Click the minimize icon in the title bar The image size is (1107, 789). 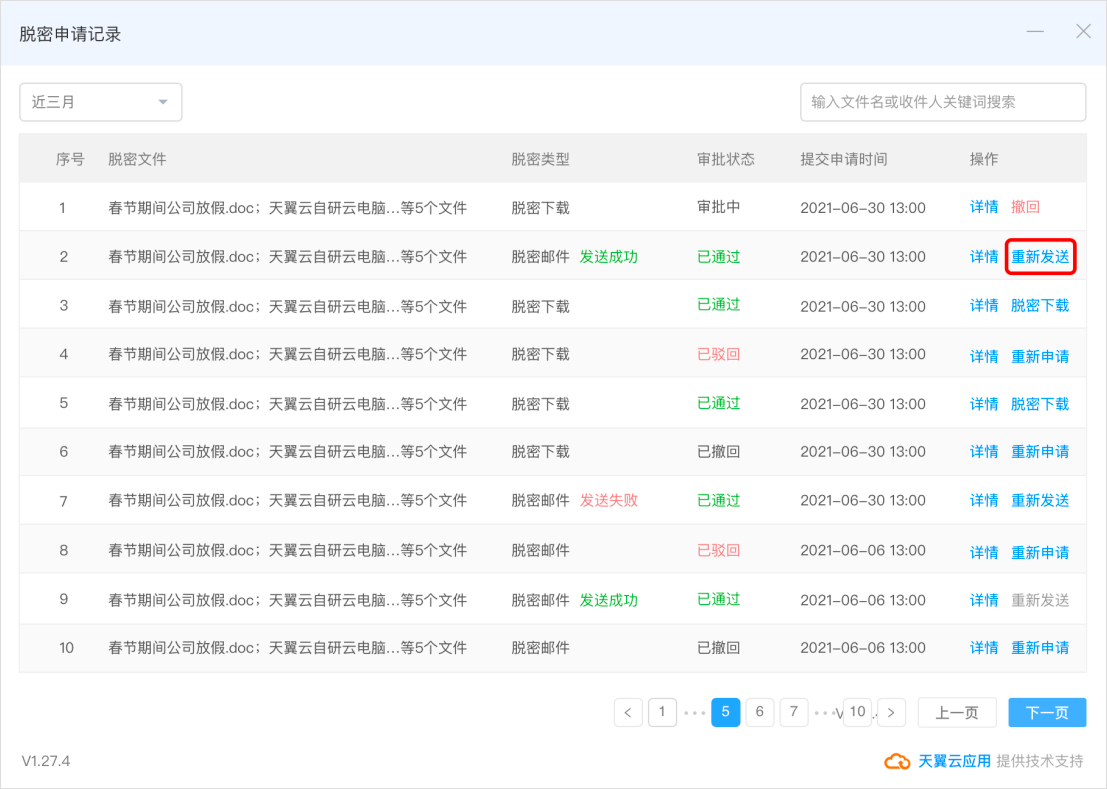point(1035,31)
